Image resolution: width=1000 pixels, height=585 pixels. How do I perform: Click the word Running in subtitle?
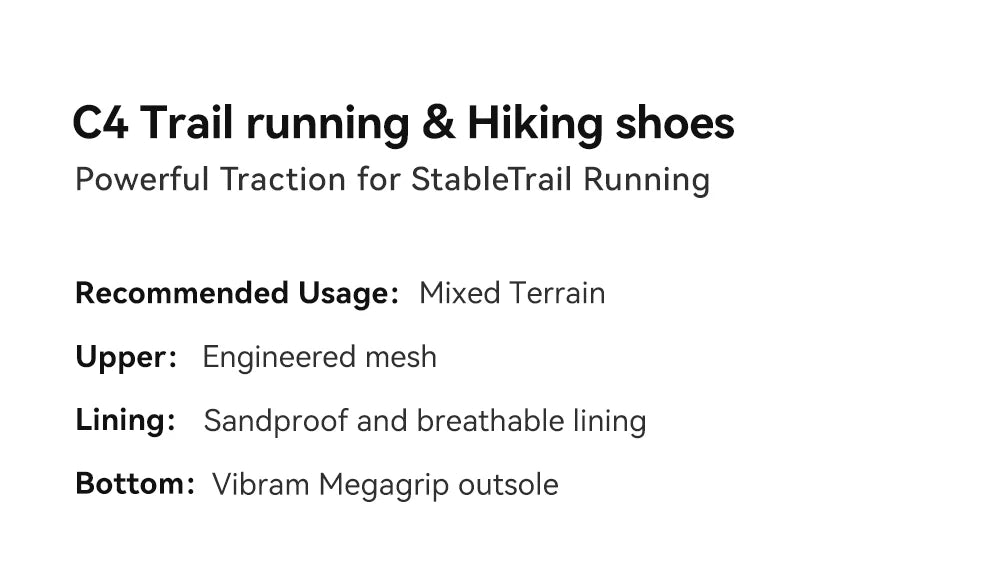(646, 180)
